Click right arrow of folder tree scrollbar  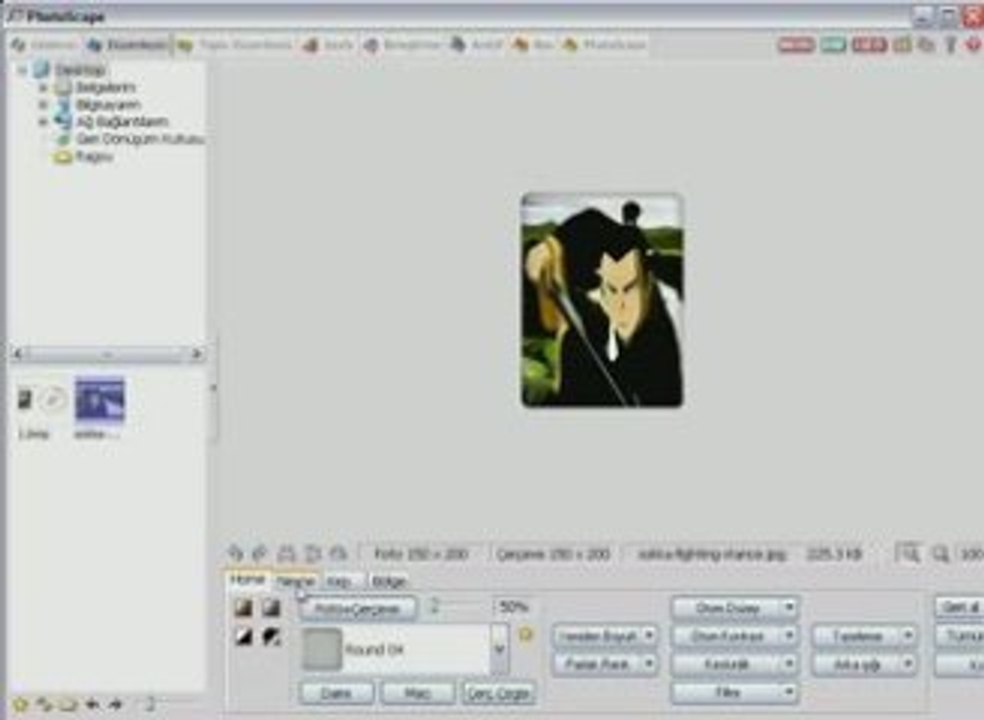coord(196,354)
